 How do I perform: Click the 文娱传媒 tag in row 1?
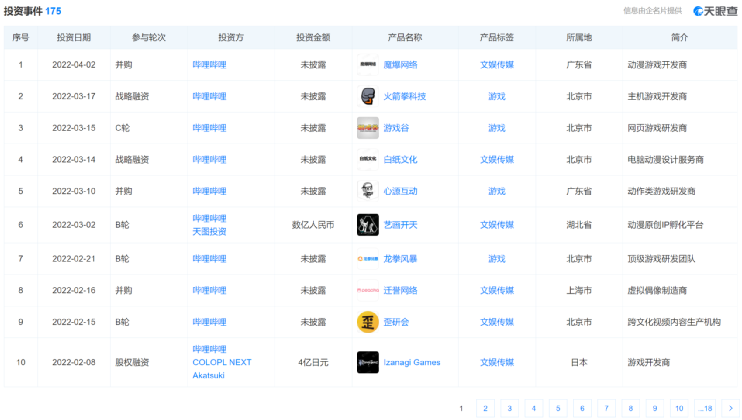point(496,64)
